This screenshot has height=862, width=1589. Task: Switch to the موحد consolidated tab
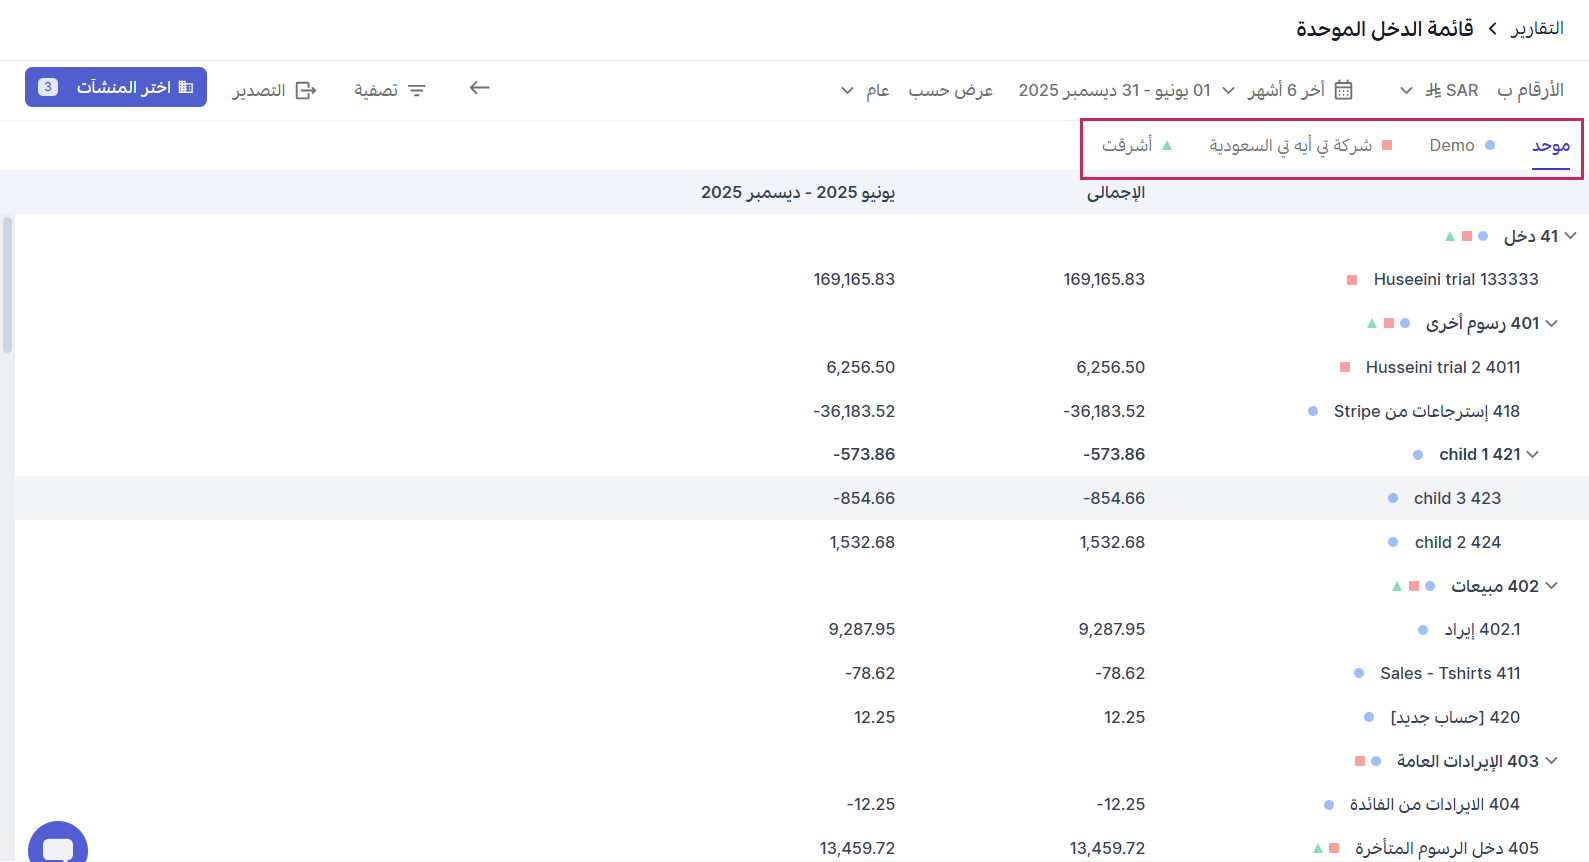[1551, 145]
